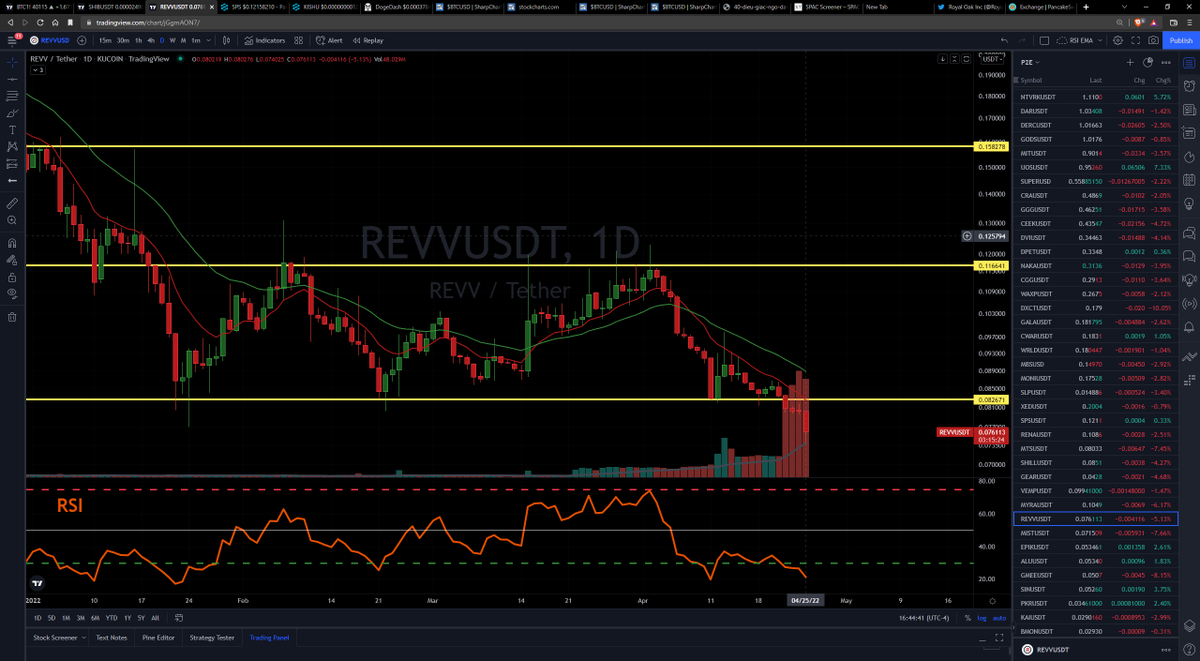
Task: Select REVVUSDT row in watchlist
Action: point(1096,519)
